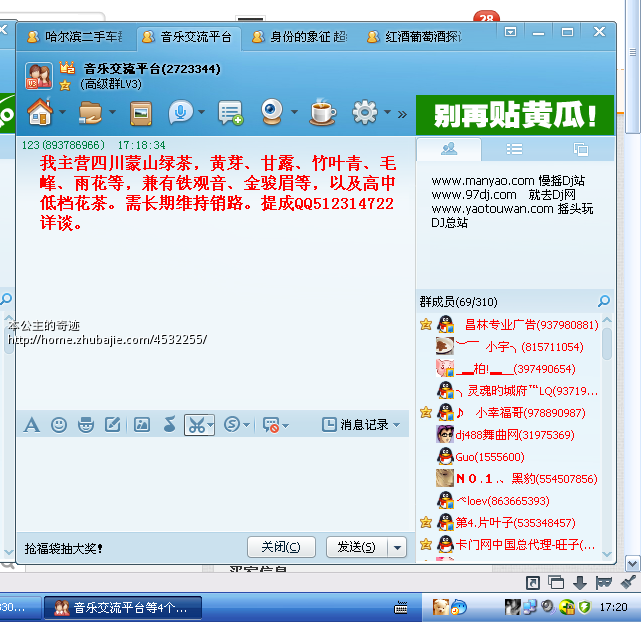The image size is (641, 622).
Task: Start a group voice chat microphone
Action: pos(180,113)
